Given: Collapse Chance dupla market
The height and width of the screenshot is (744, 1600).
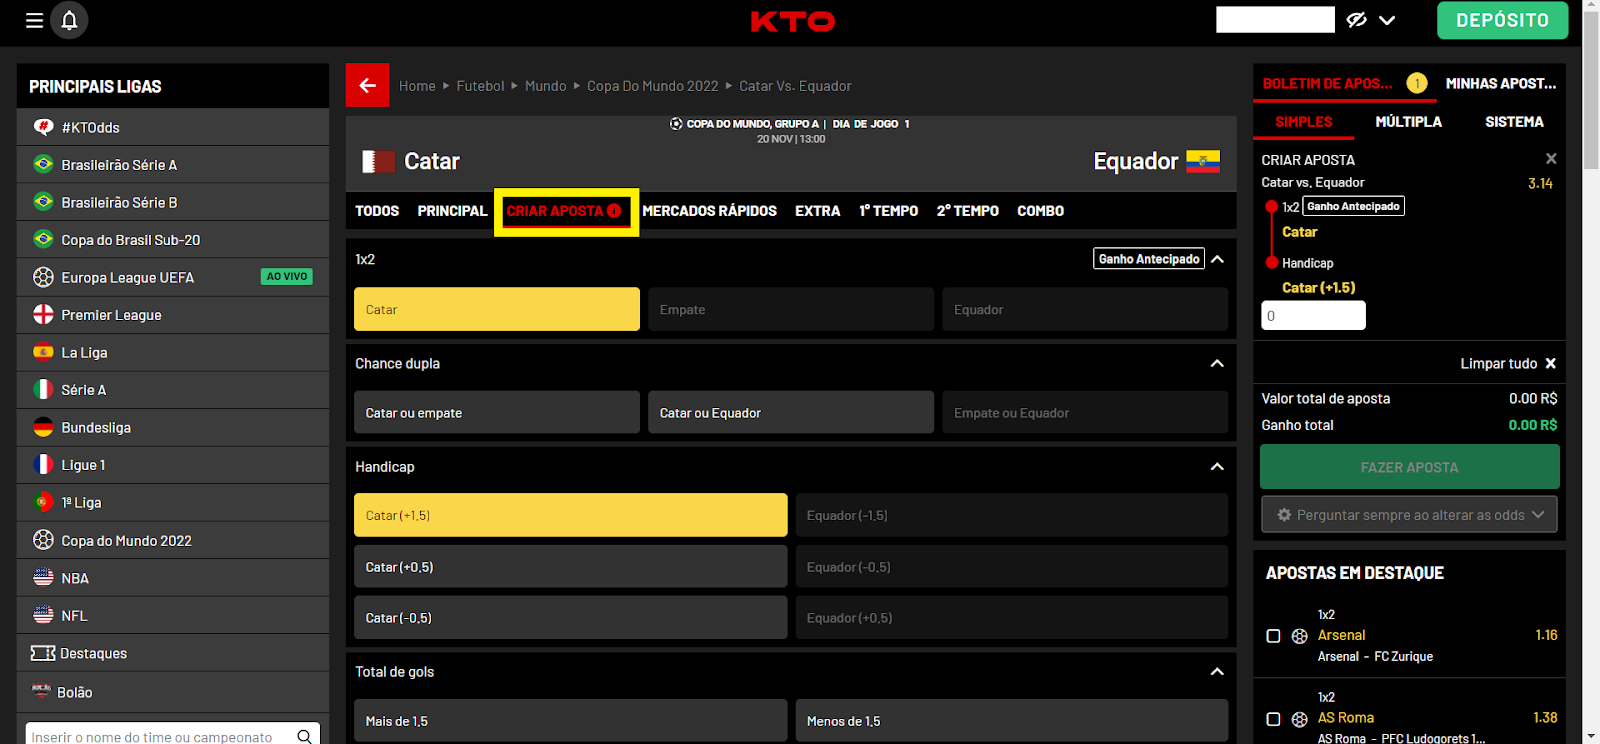Looking at the screenshot, I should point(1217,363).
